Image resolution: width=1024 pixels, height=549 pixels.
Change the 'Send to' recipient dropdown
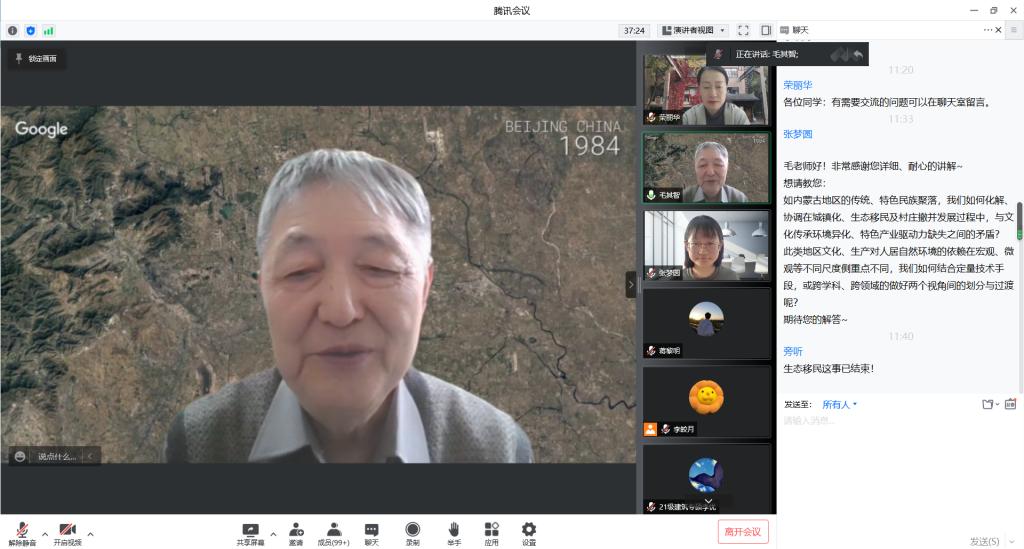pos(839,404)
